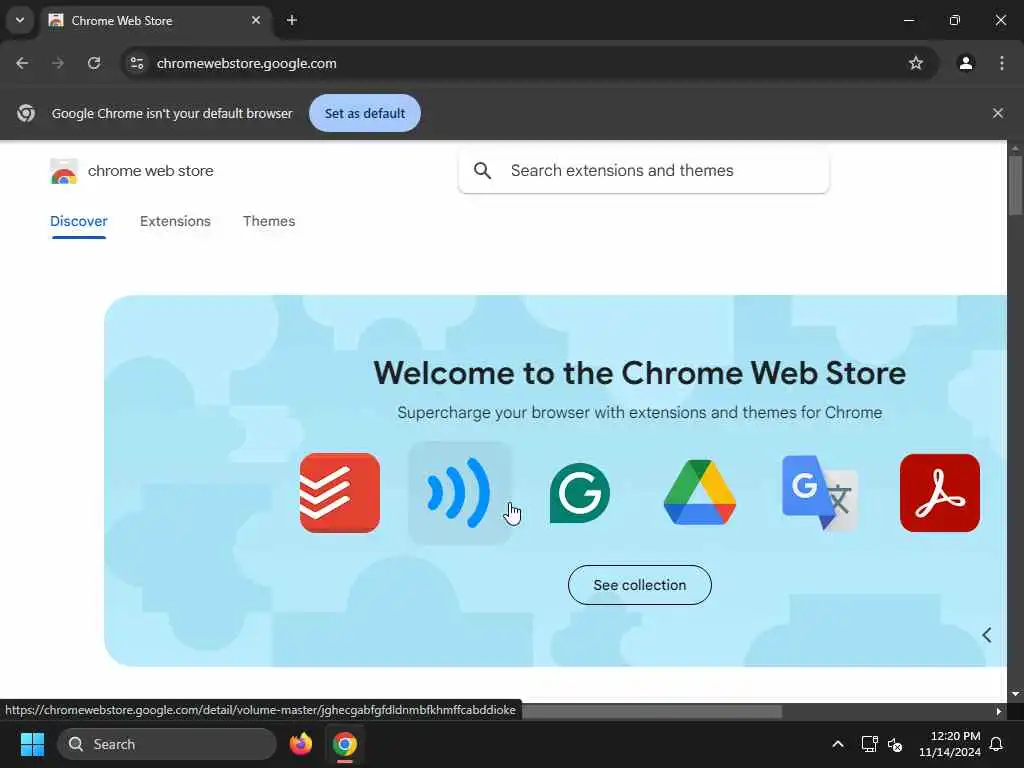Viewport: 1024px width, 768px height.
Task: View site information icon in address bar
Action: 136,63
